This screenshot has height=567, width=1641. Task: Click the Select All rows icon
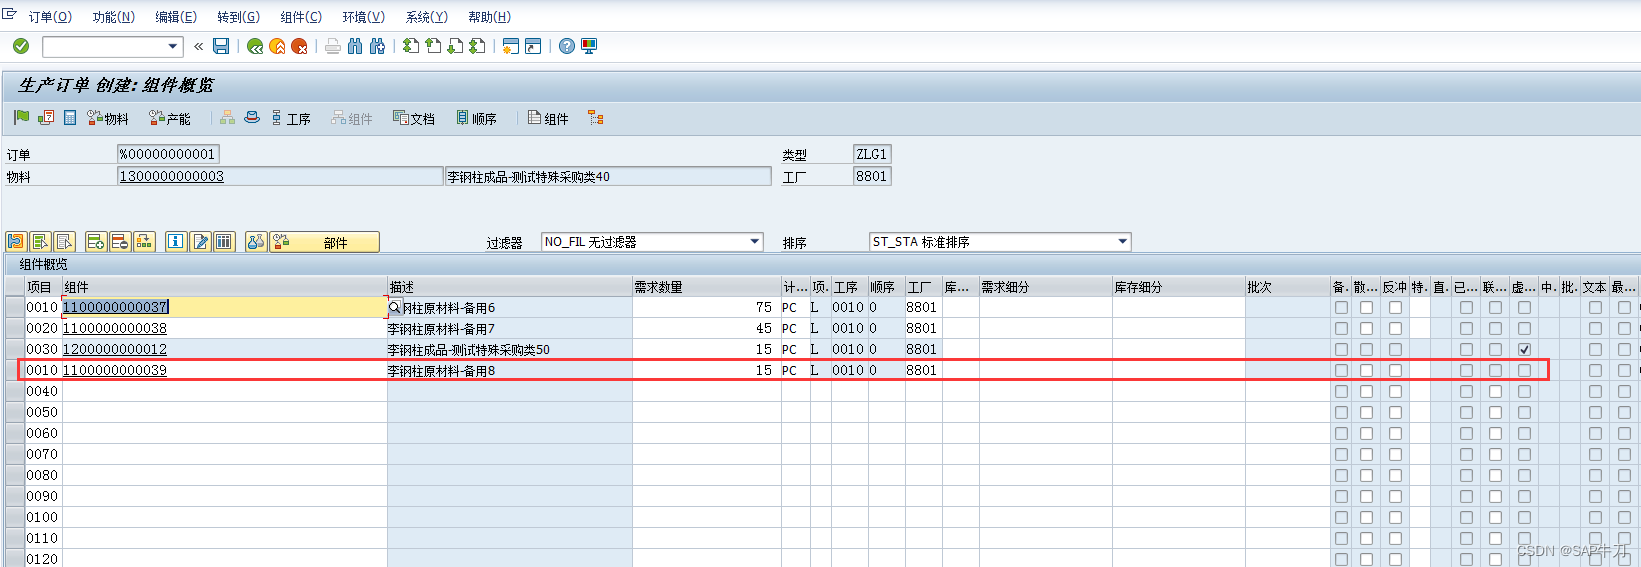tap(40, 241)
